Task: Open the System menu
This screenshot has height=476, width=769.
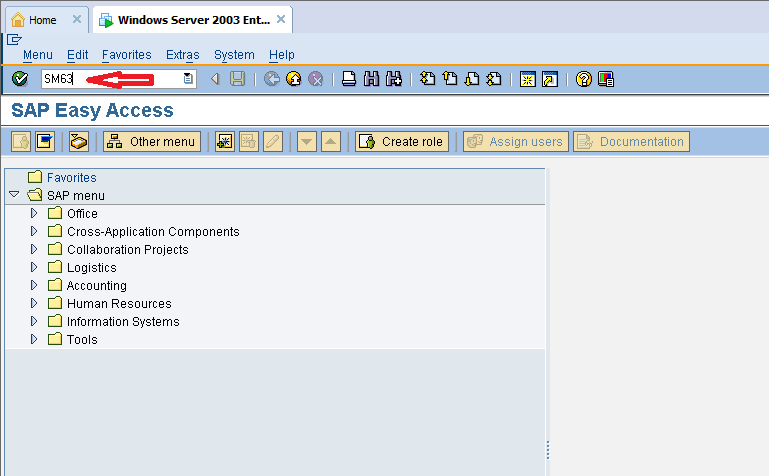Action: [234, 55]
